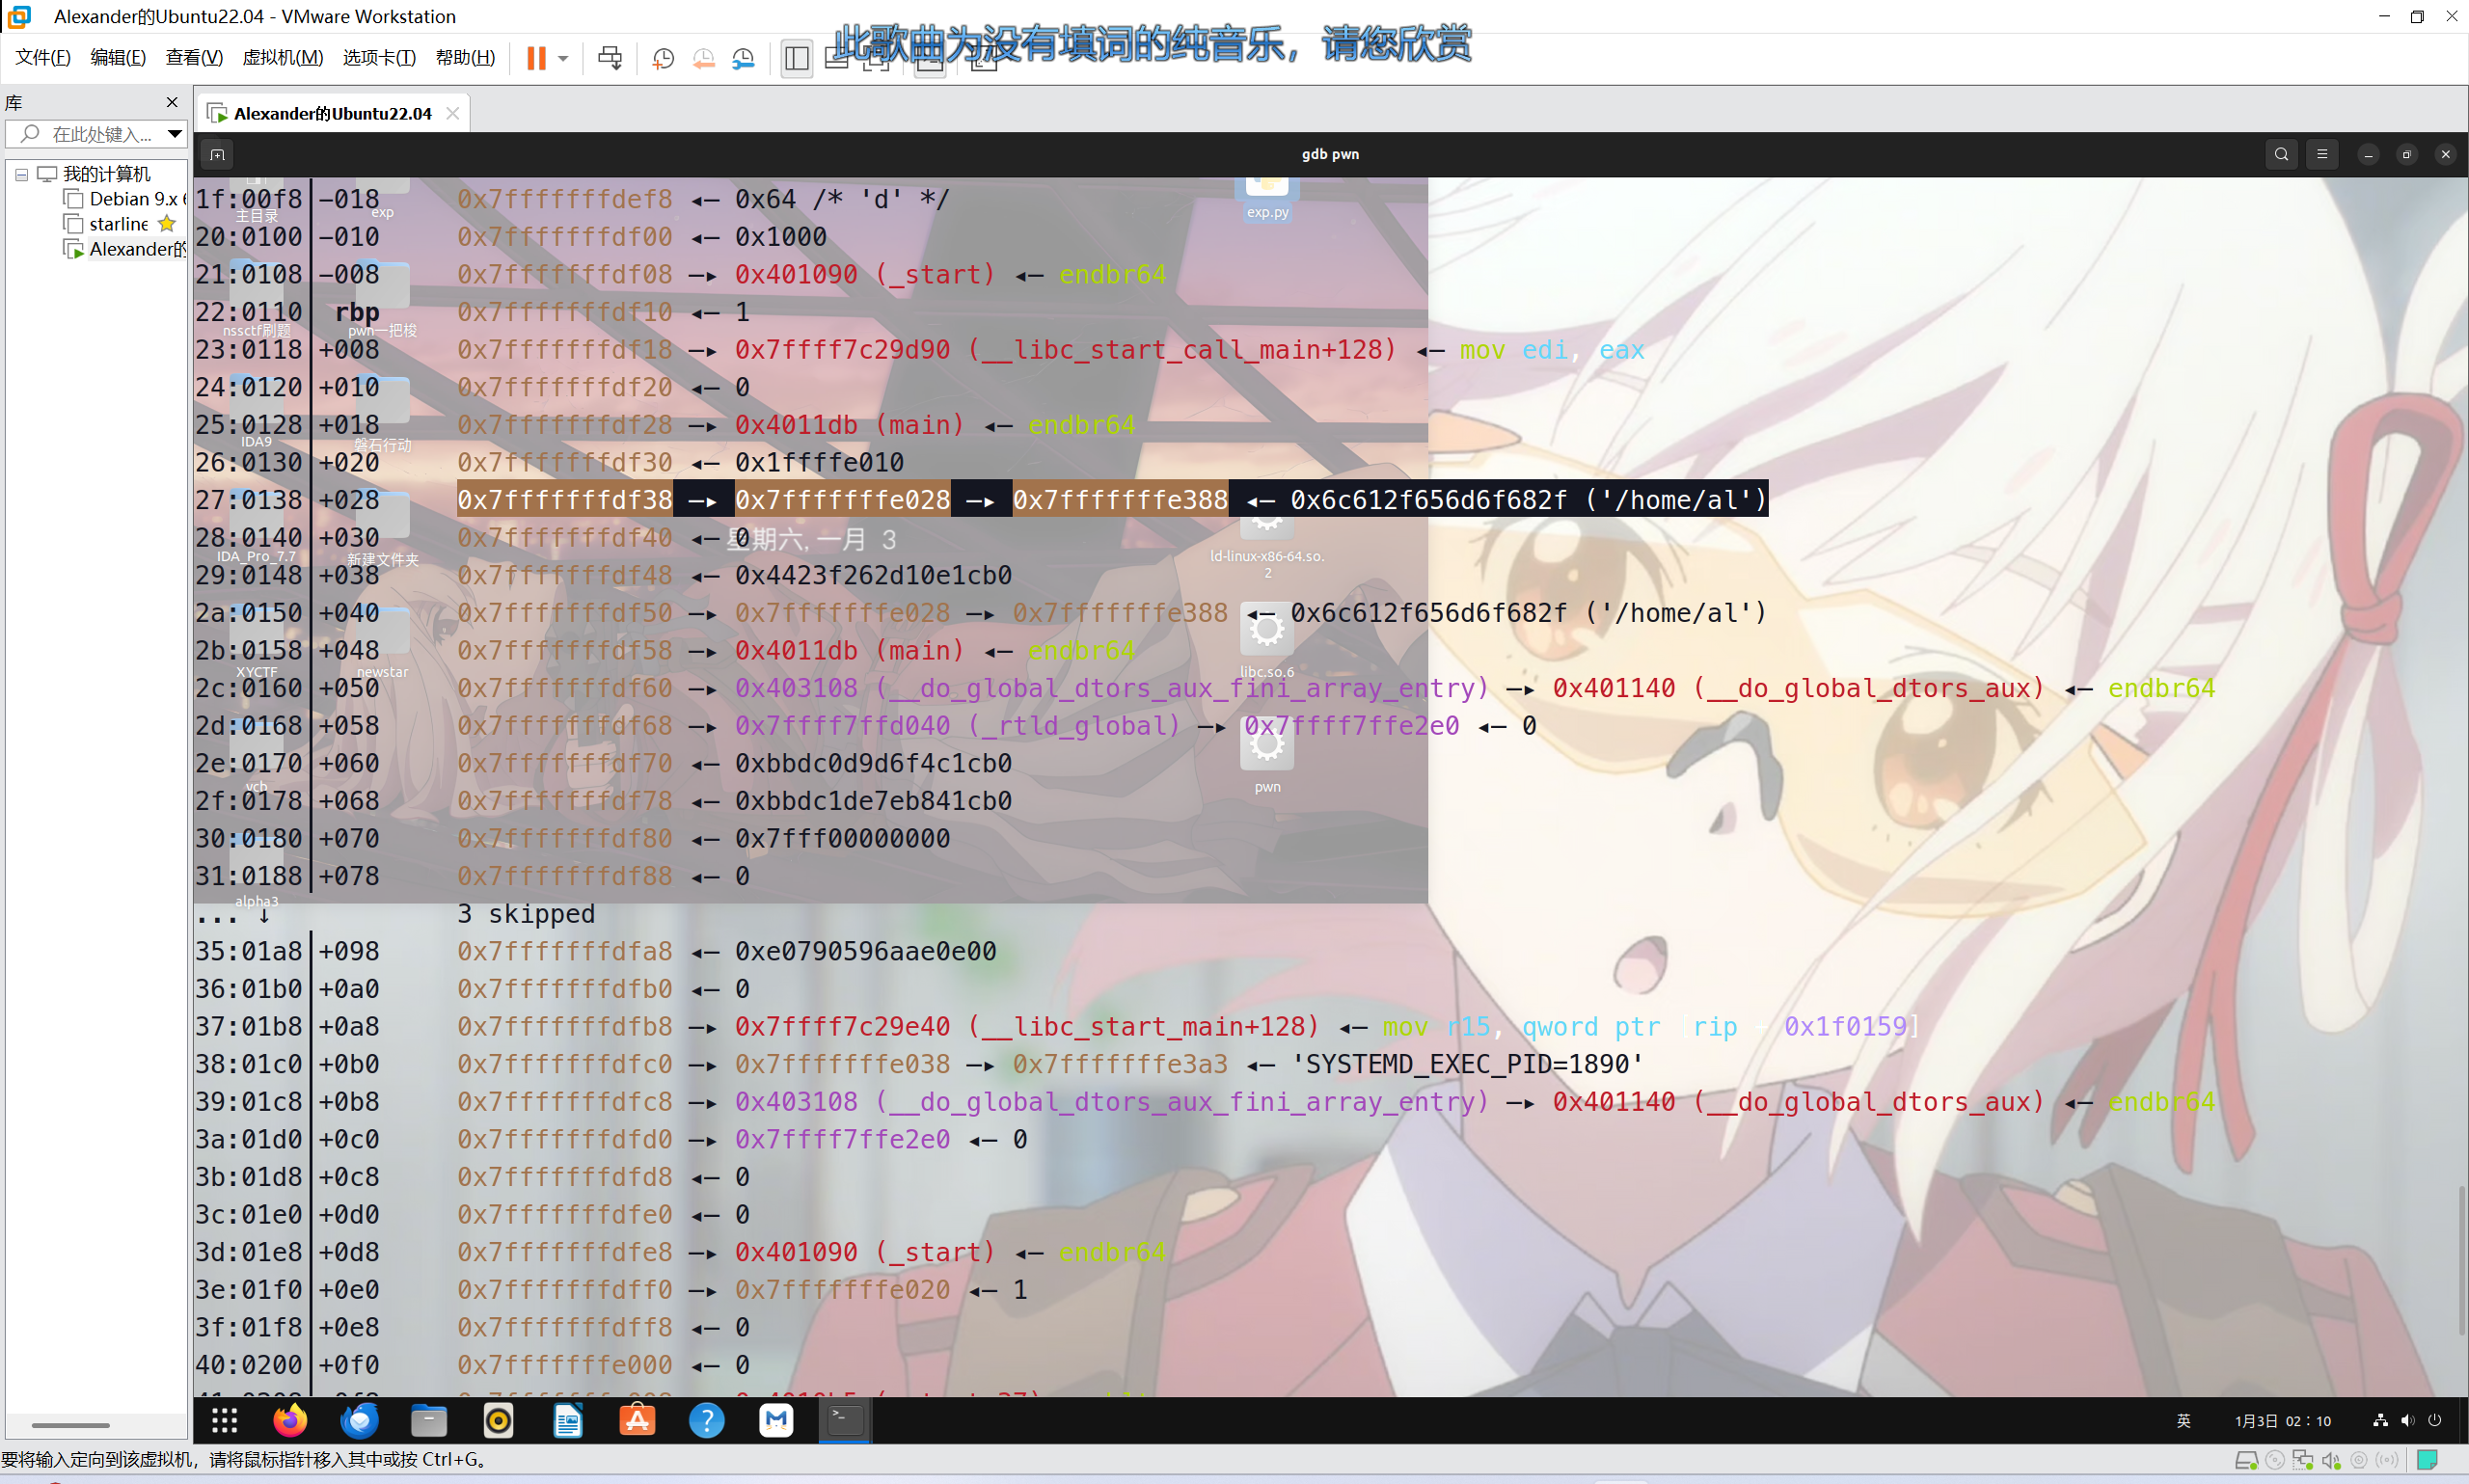Toggle the library sidebar panel view
Image resolution: width=2469 pixels, height=1484 pixels.
796,58
